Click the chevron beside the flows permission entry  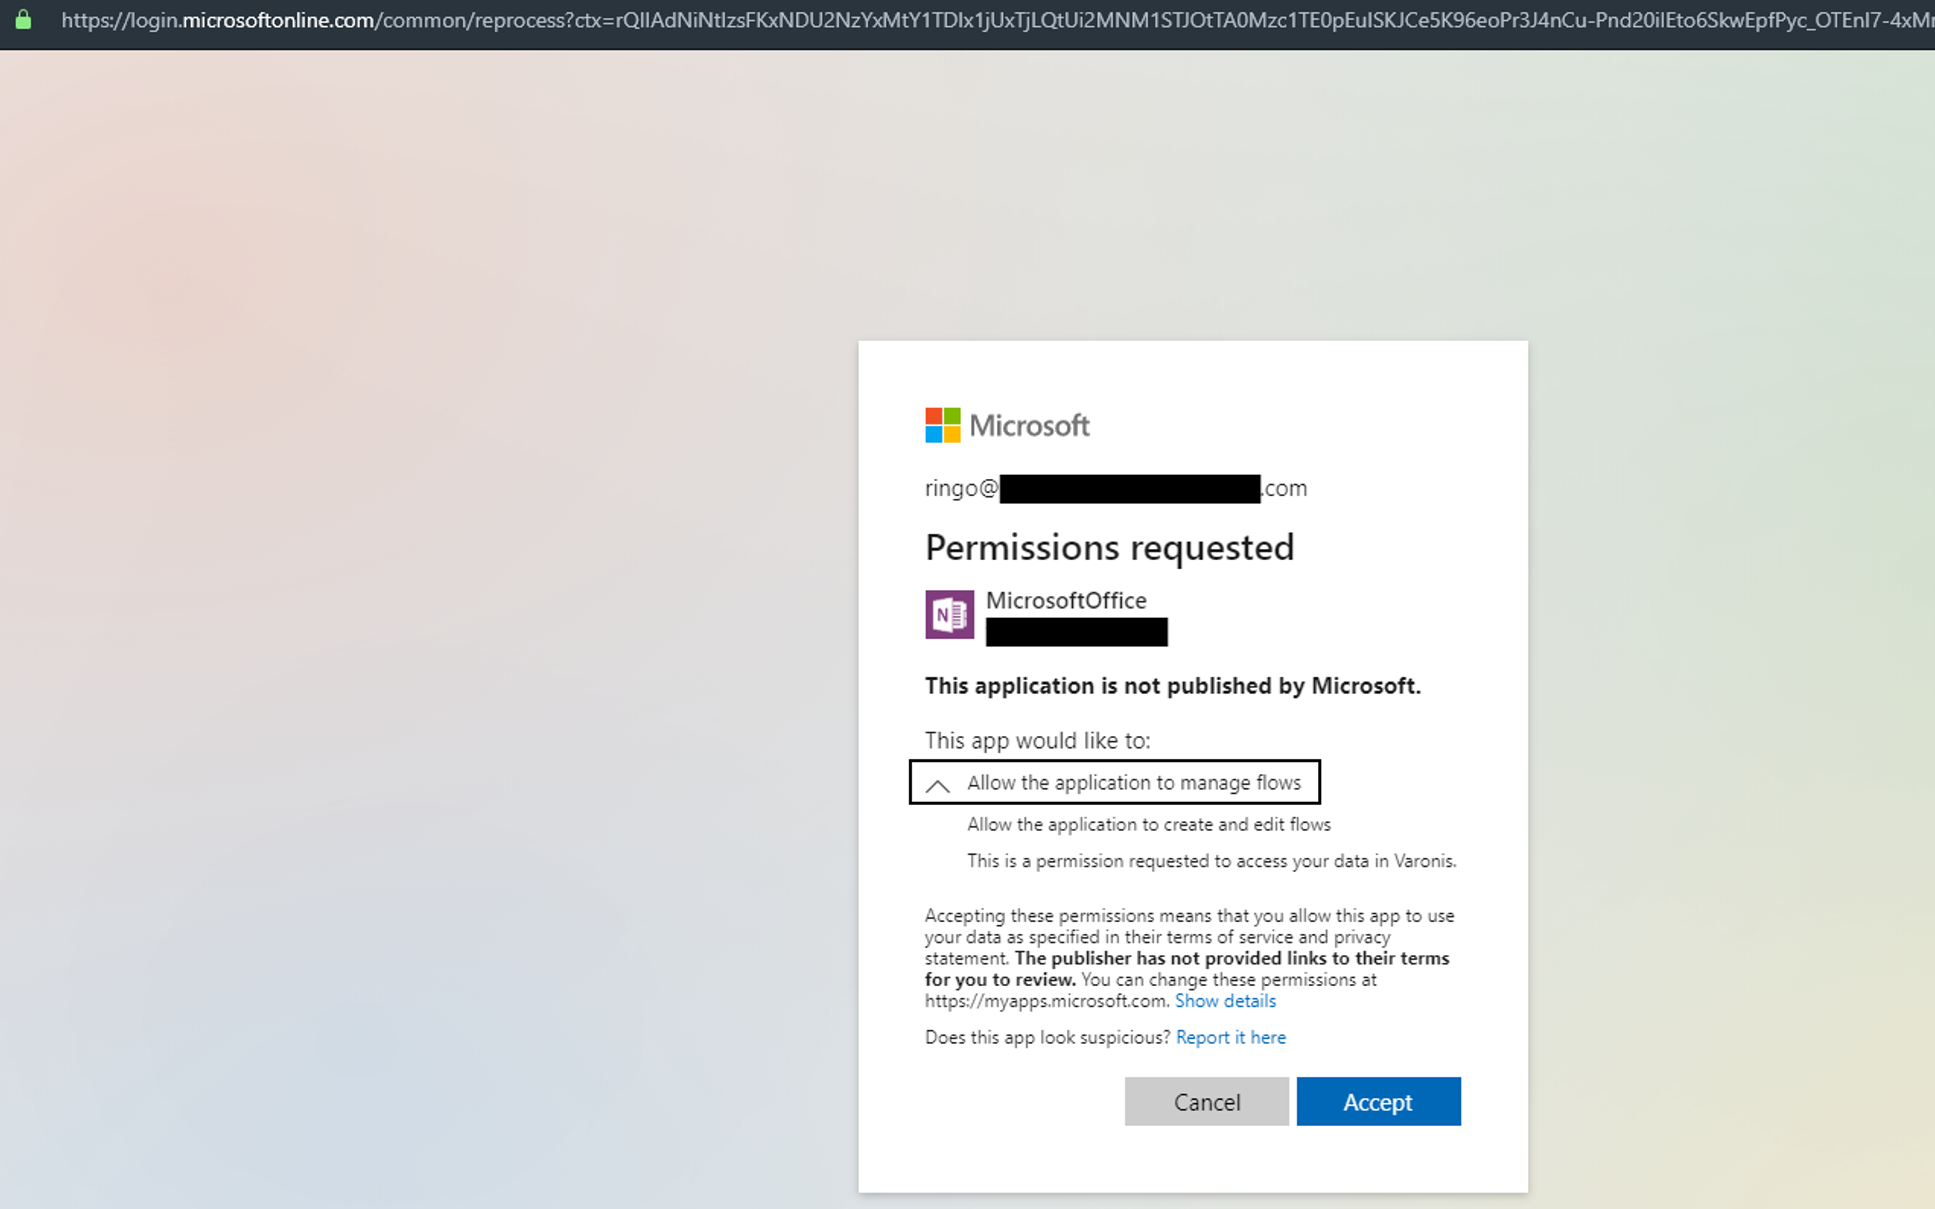click(x=938, y=785)
